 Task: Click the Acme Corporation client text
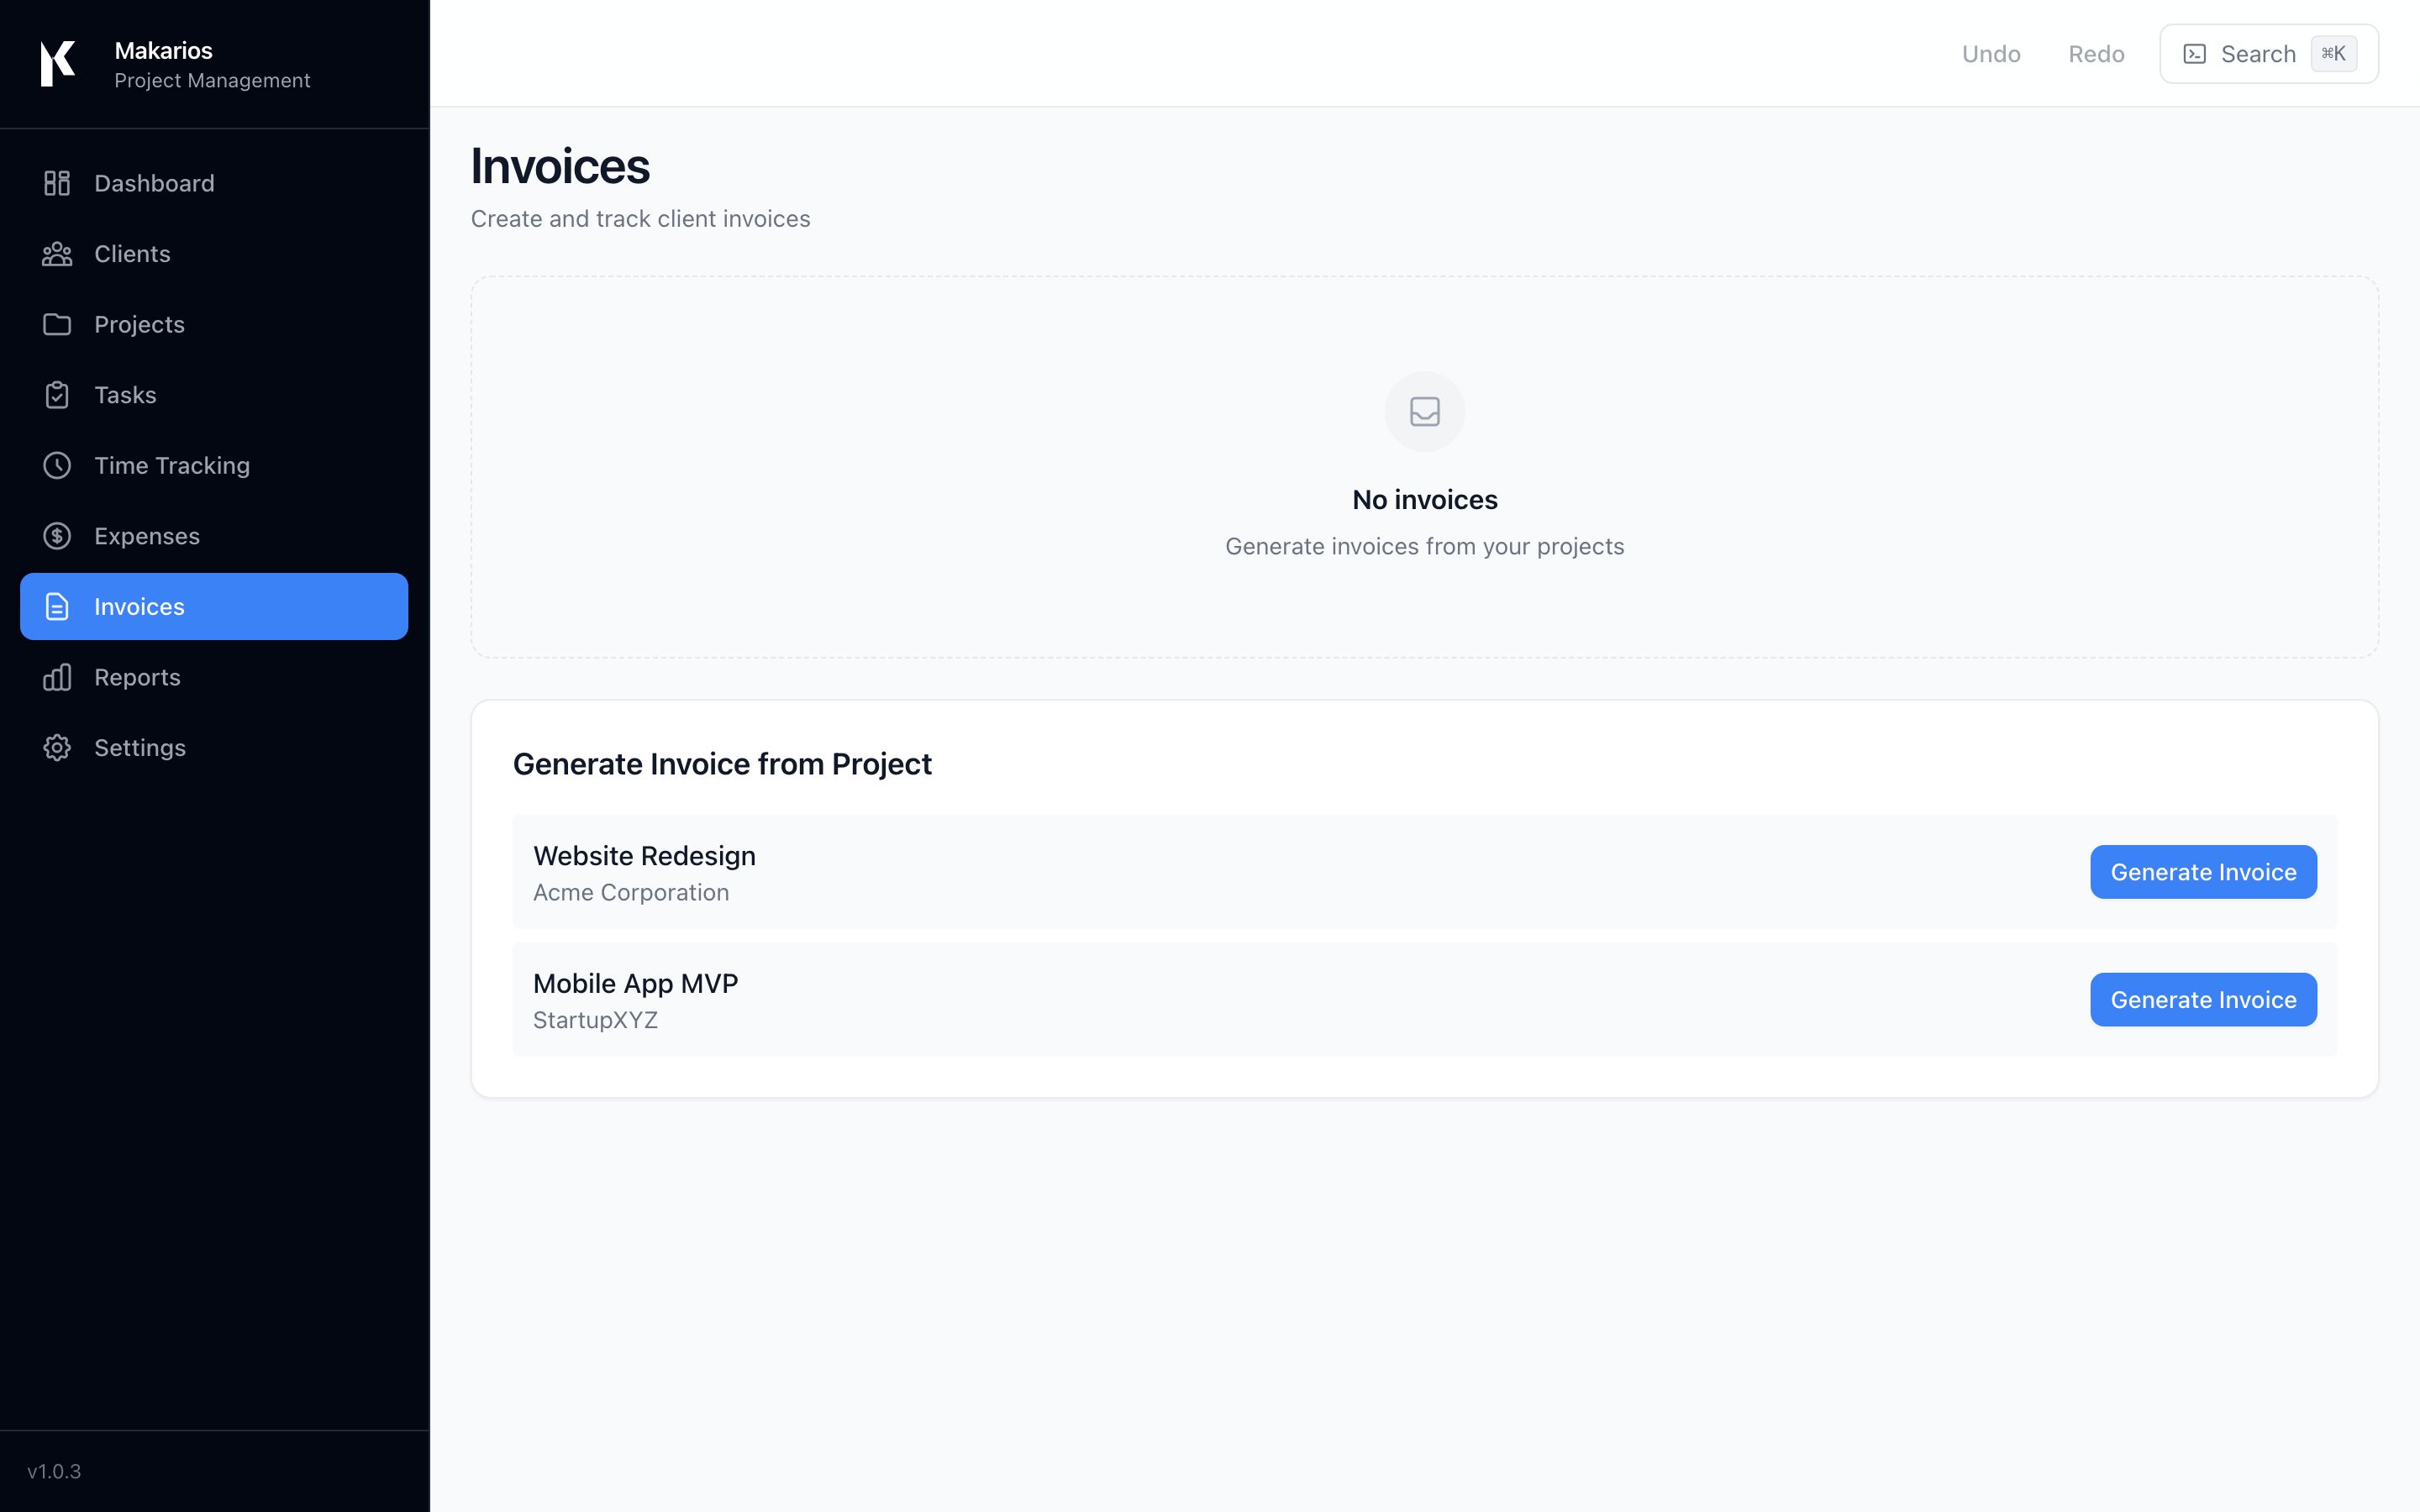tap(631, 892)
